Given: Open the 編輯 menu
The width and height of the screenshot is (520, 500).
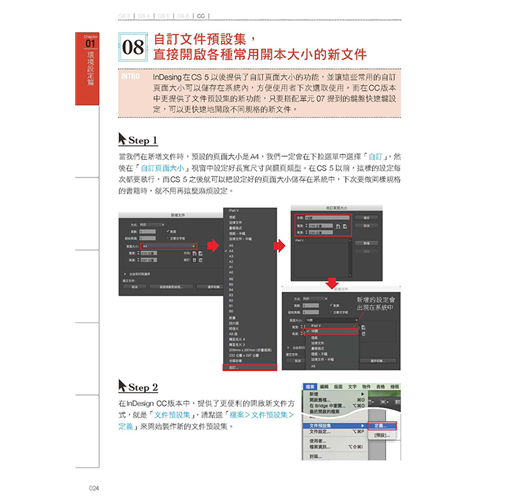Looking at the screenshot, I should [x=324, y=386].
